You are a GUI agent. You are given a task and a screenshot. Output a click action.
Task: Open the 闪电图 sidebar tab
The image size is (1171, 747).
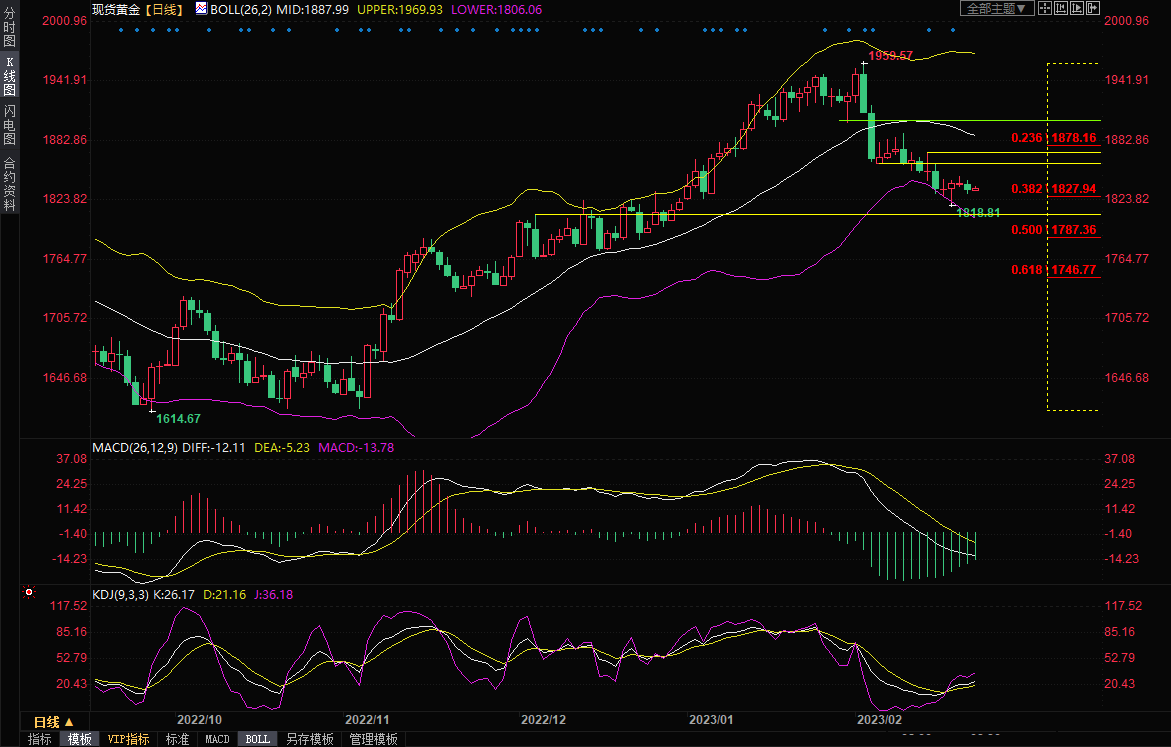pos(9,124)
